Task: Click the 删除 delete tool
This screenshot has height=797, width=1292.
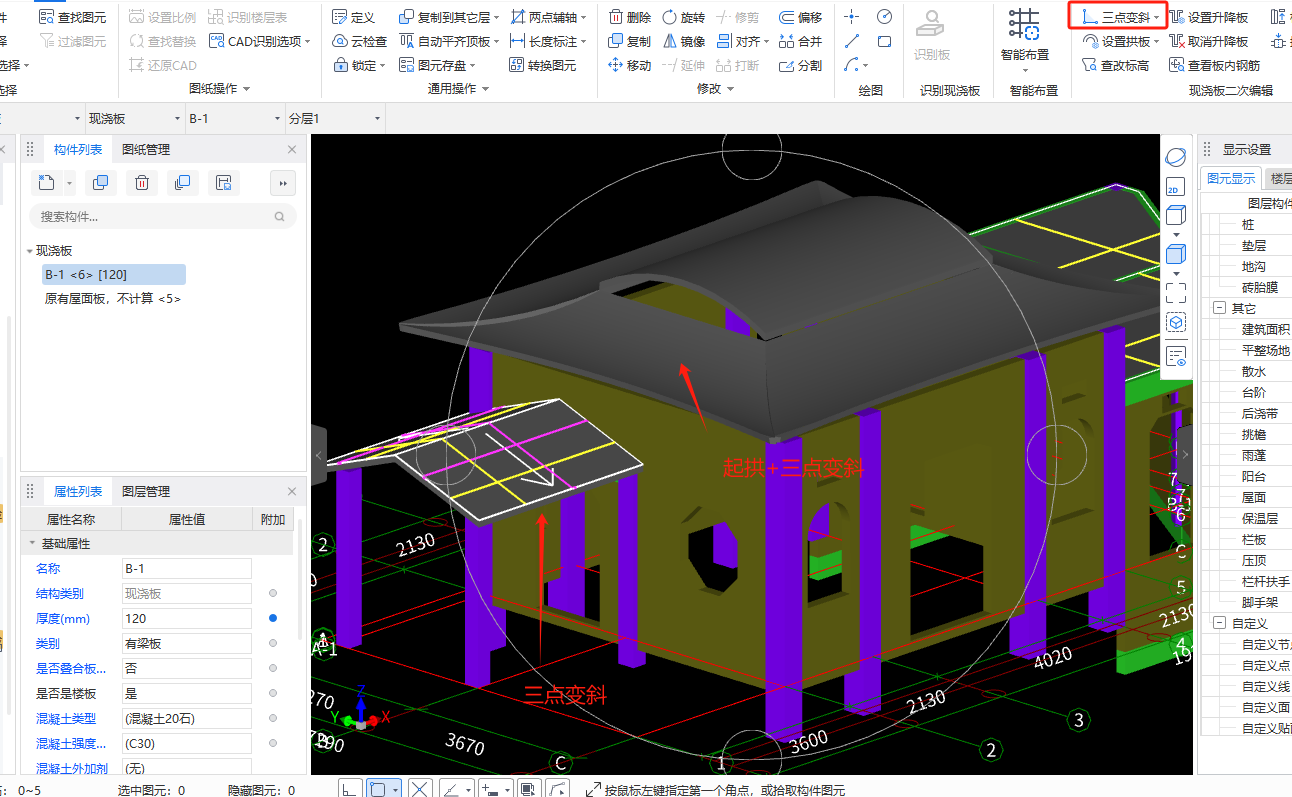Action: tap(629, 17)
